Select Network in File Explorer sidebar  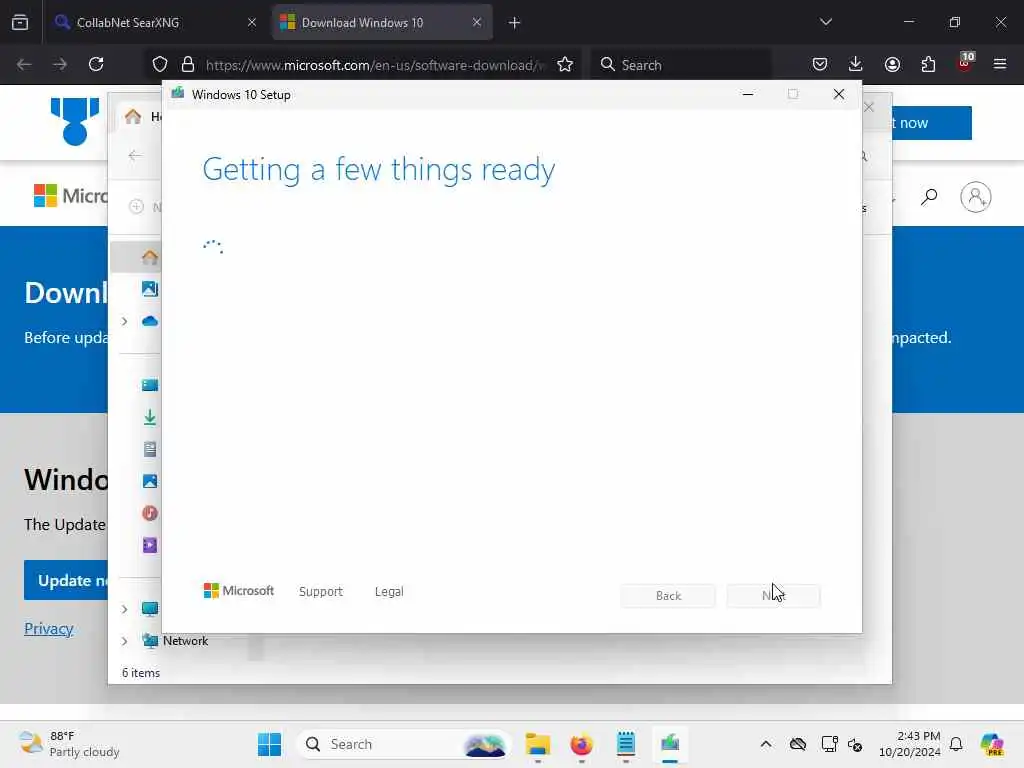[x=175, y=641]
